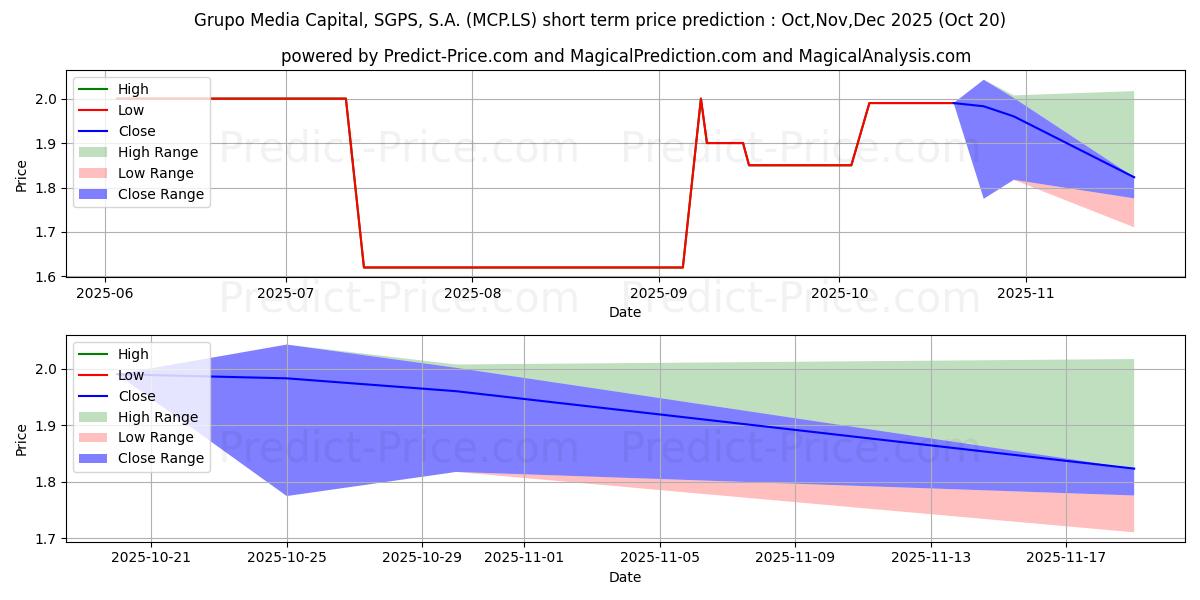The image size is (1200, 600).
Task: Click the green High line legend marker in top chart
Action: click(94, 90)
